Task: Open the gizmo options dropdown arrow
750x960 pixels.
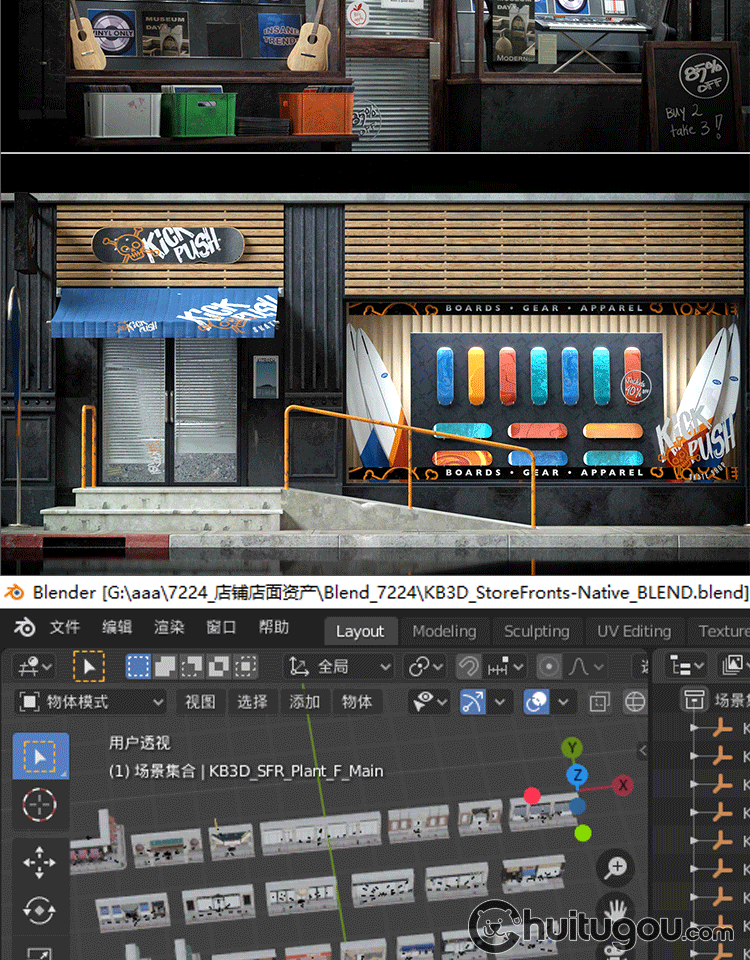Action: 500,702
